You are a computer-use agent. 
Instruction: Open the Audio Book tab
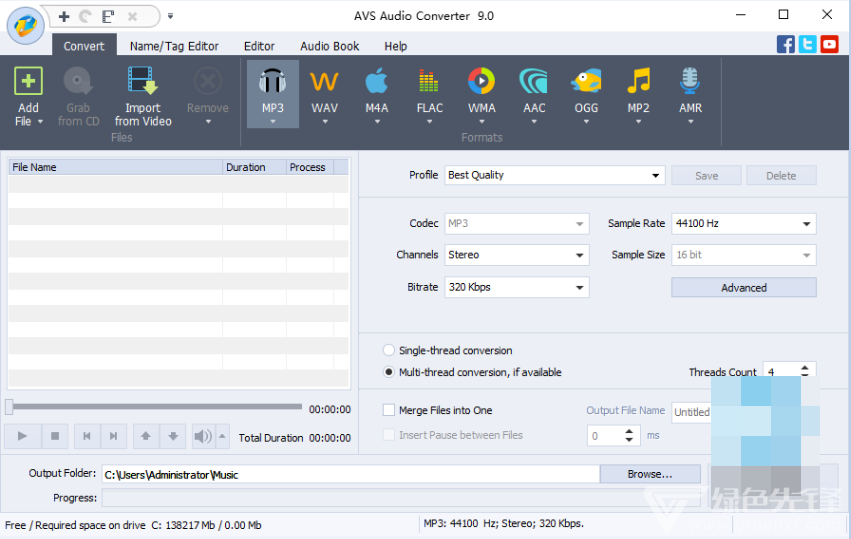[x=329, y=46]
